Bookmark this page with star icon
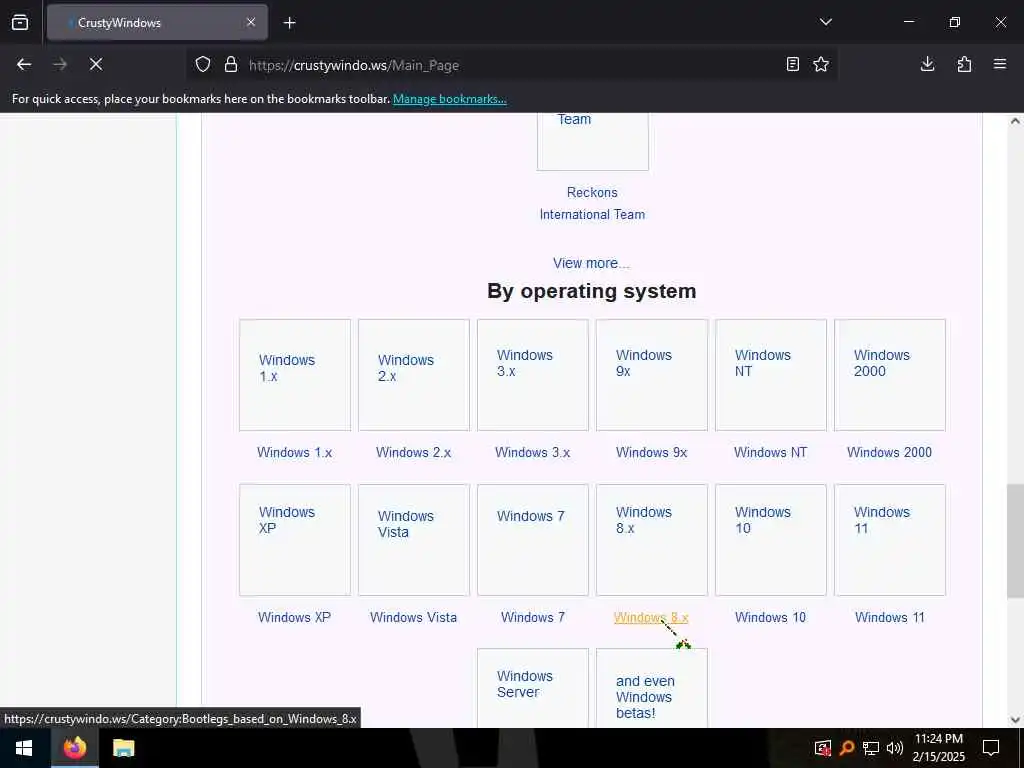This screenshot has width=1024, height=768. (821, 64)
